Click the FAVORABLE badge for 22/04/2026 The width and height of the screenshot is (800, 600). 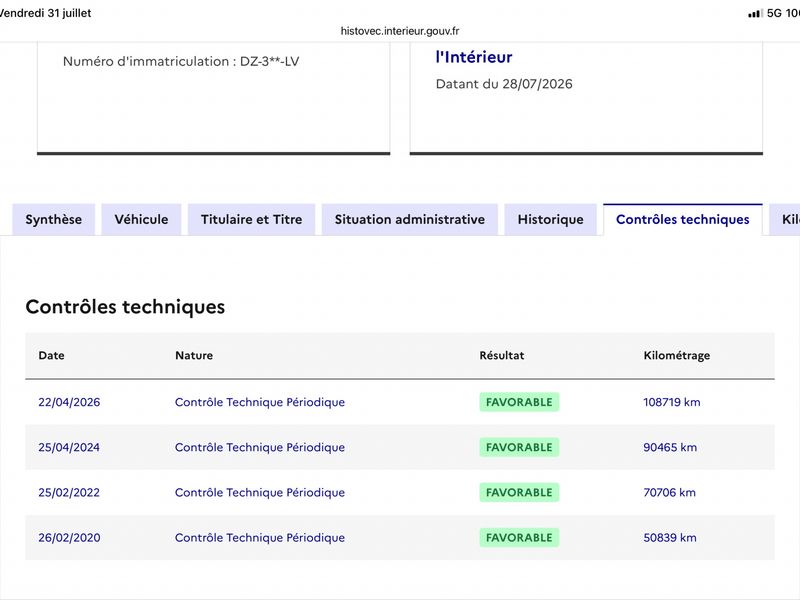(519, 402)
